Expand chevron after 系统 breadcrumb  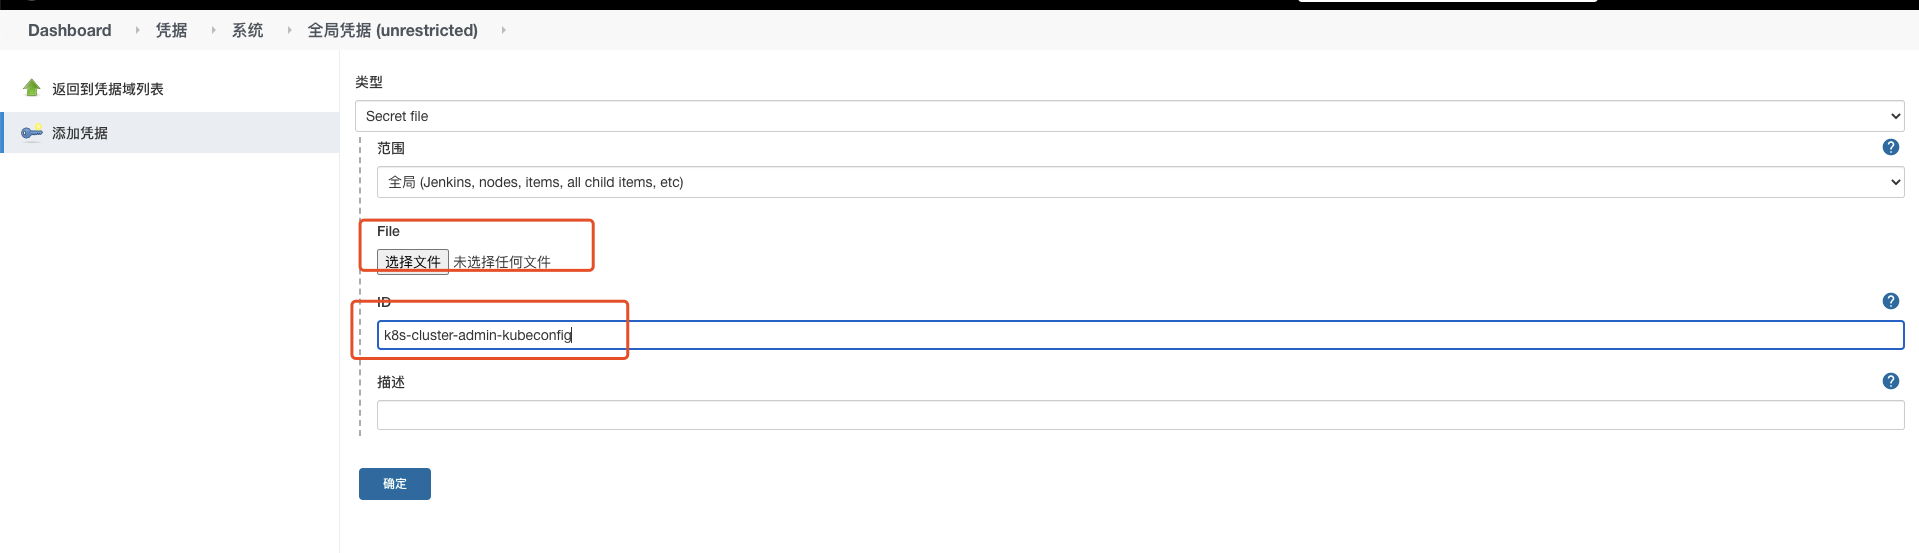tap(289, 30)
